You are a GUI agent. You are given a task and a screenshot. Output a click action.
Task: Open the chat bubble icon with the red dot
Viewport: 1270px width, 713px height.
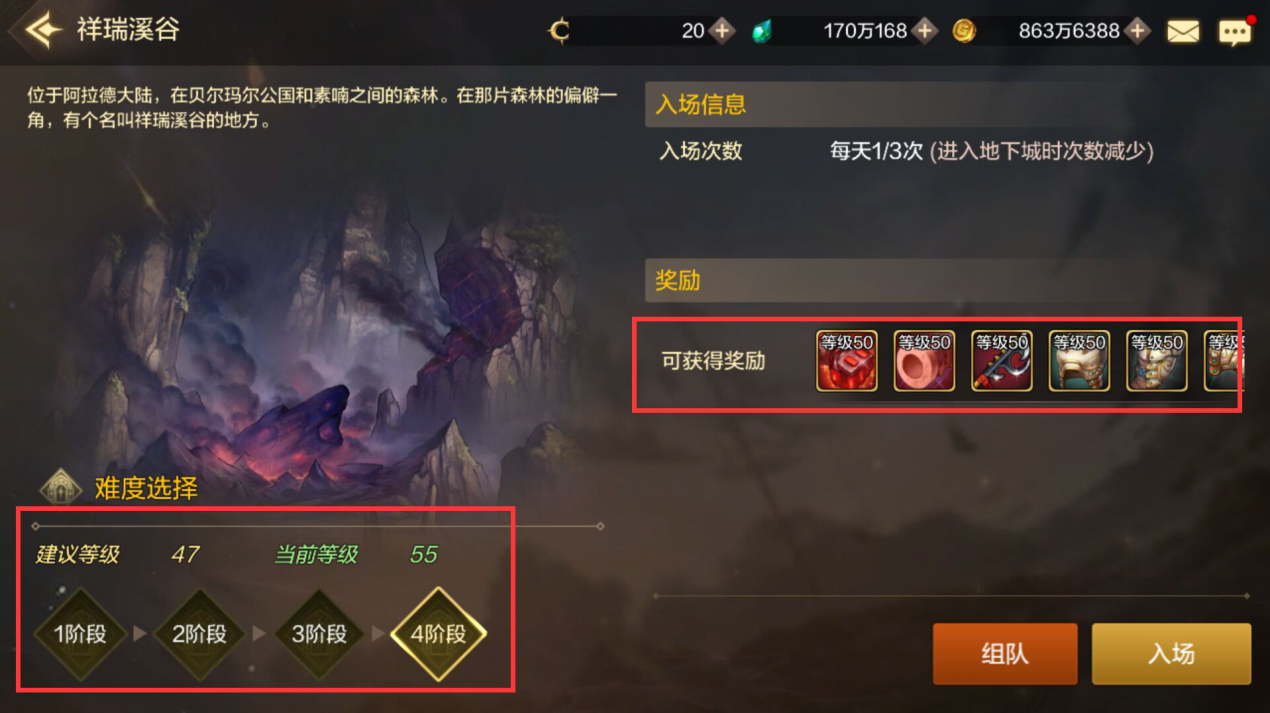pyautogui.click(x=1235, y=31)
